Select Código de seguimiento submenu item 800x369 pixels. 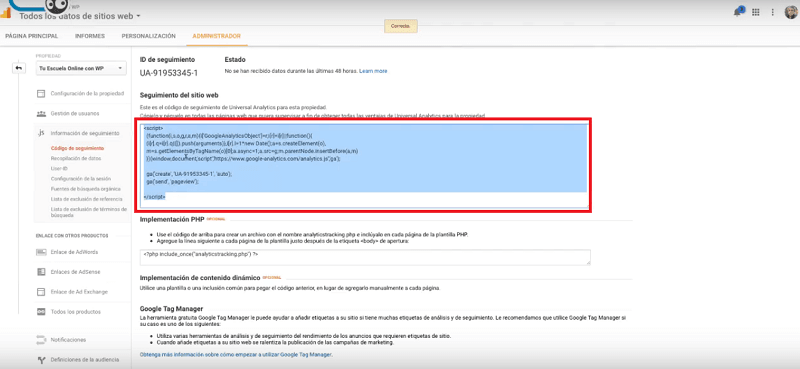[77, 148]
